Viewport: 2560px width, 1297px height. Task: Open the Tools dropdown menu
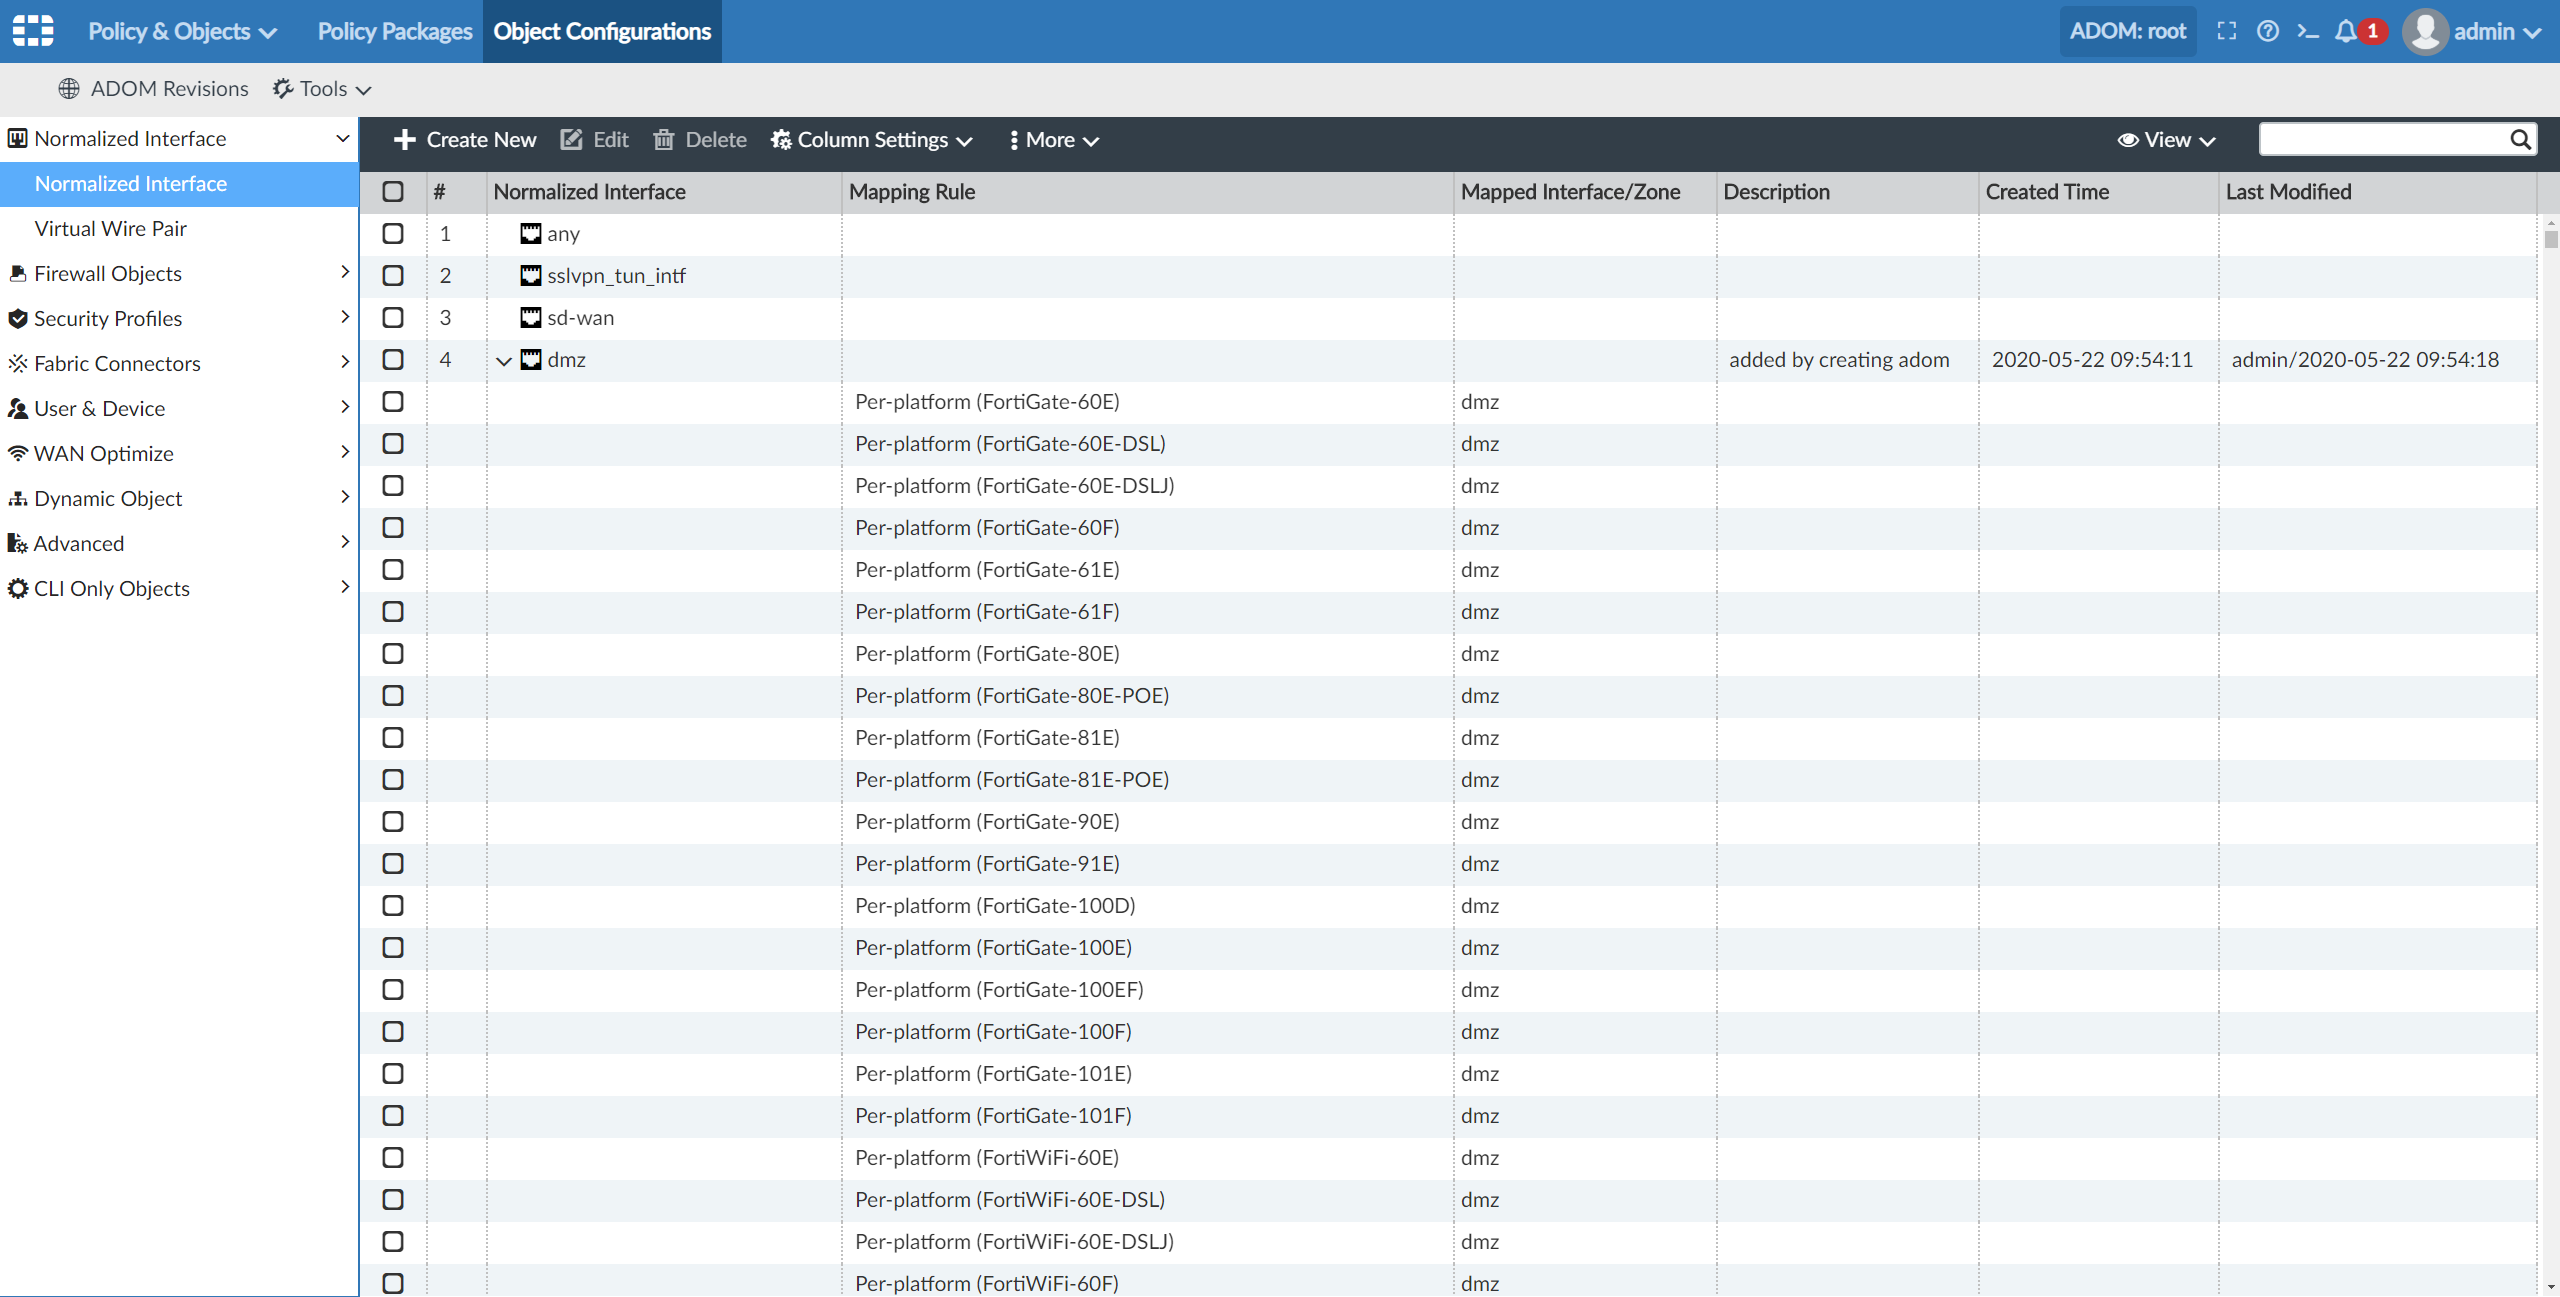[322, 89]
